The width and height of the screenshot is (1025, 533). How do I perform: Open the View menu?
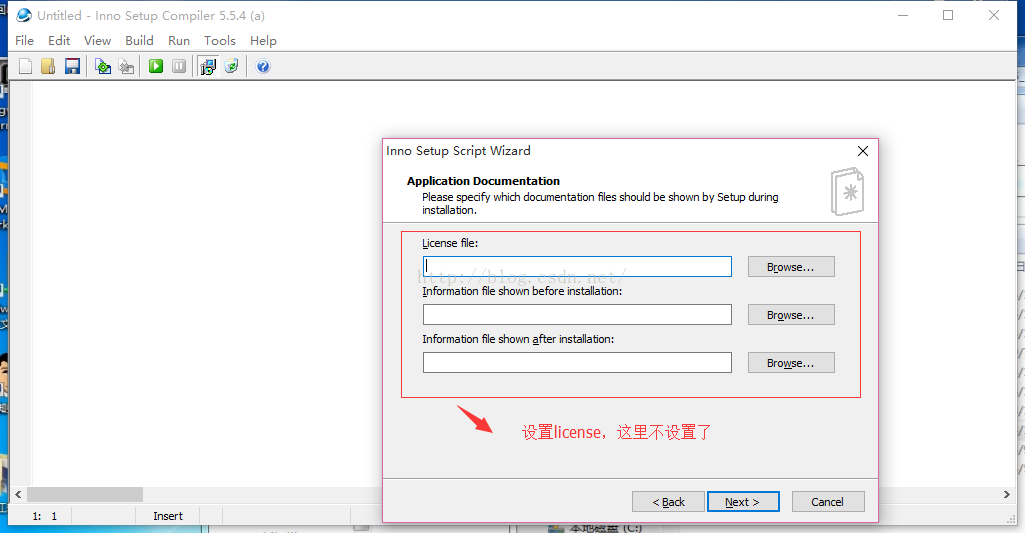(97, 41)
